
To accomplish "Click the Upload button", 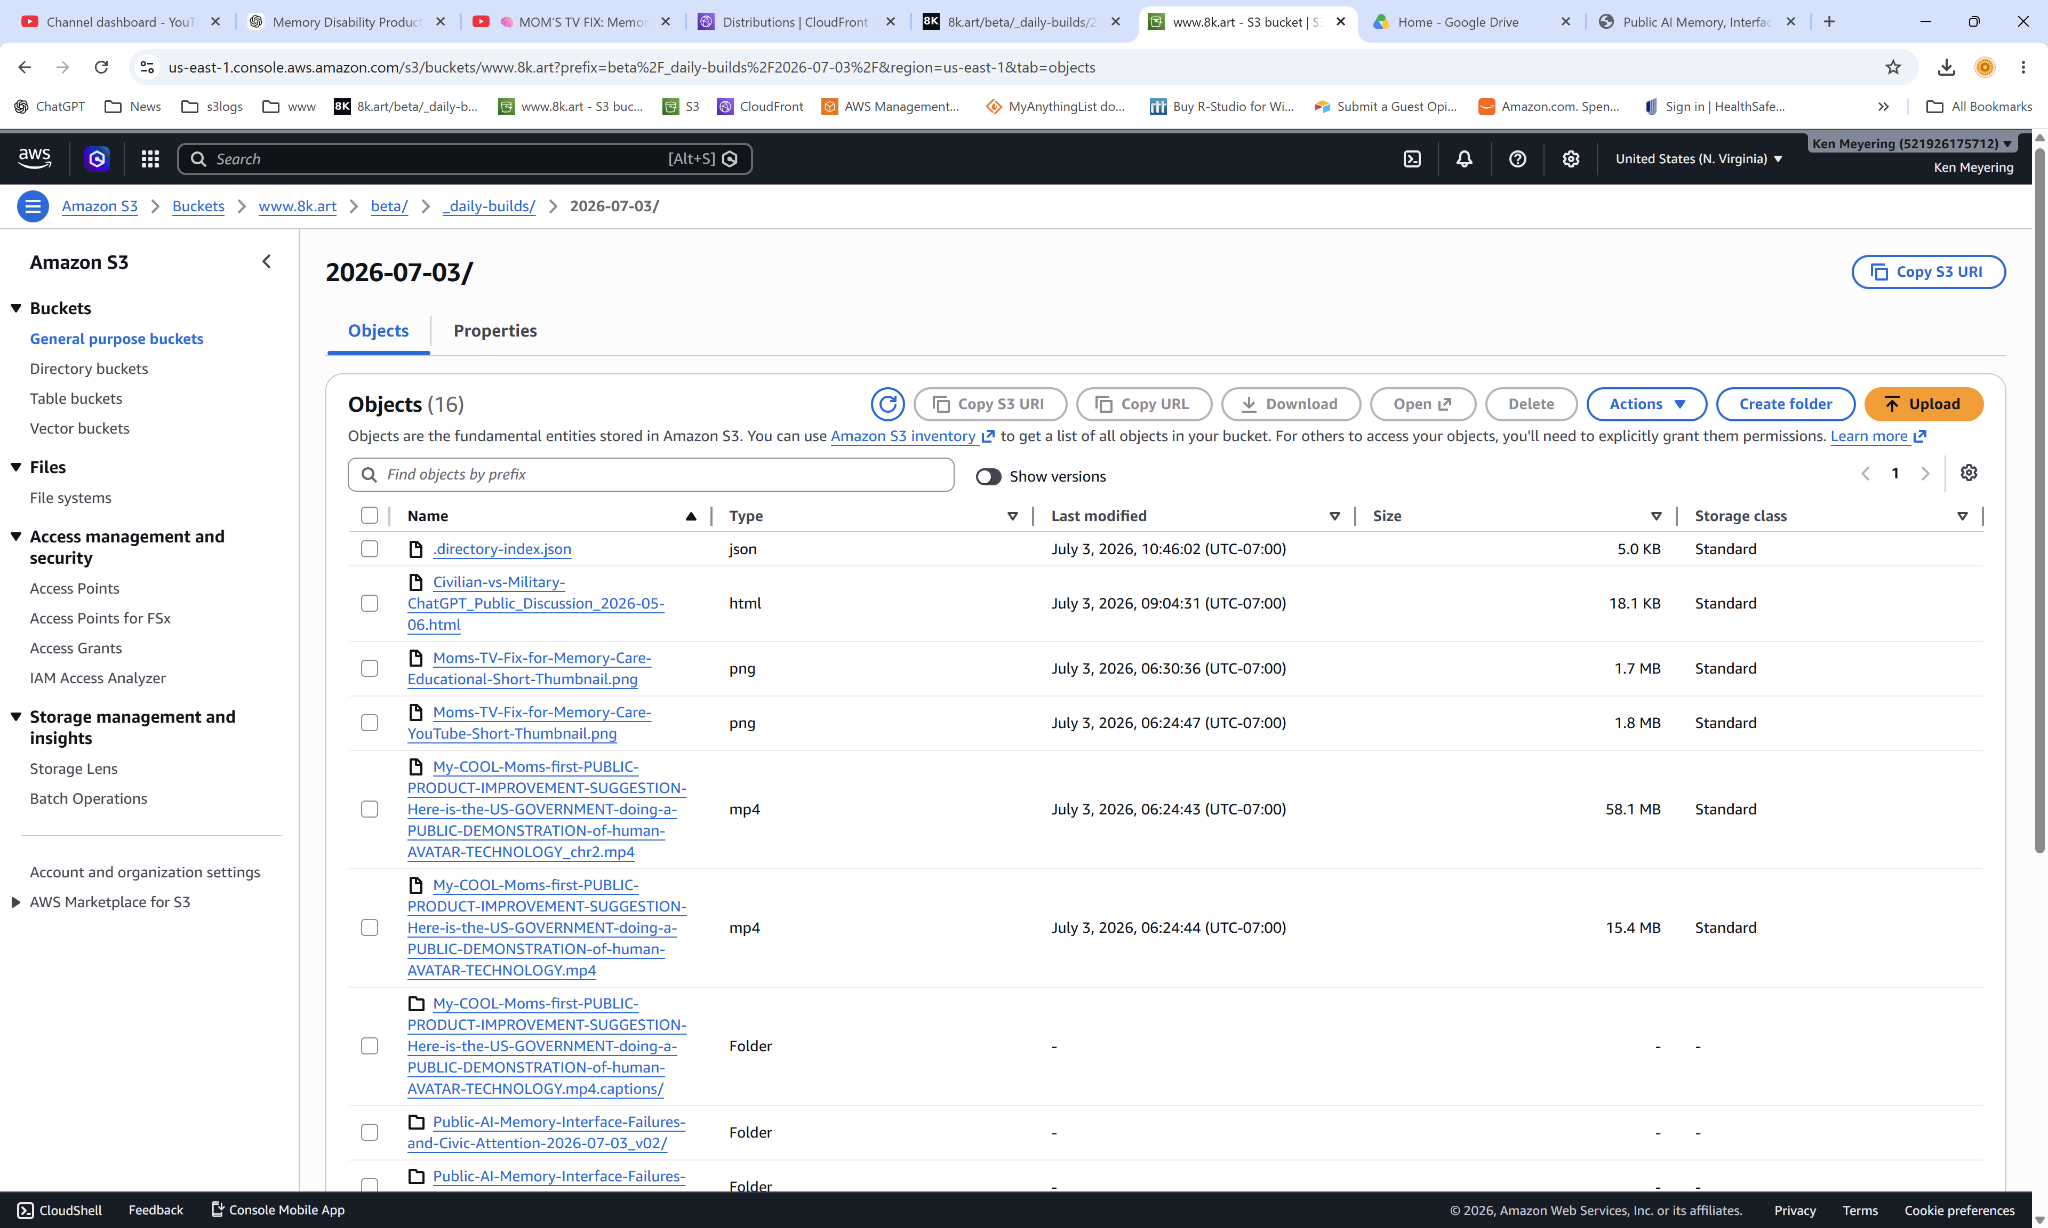I will tap(1923, 404).
